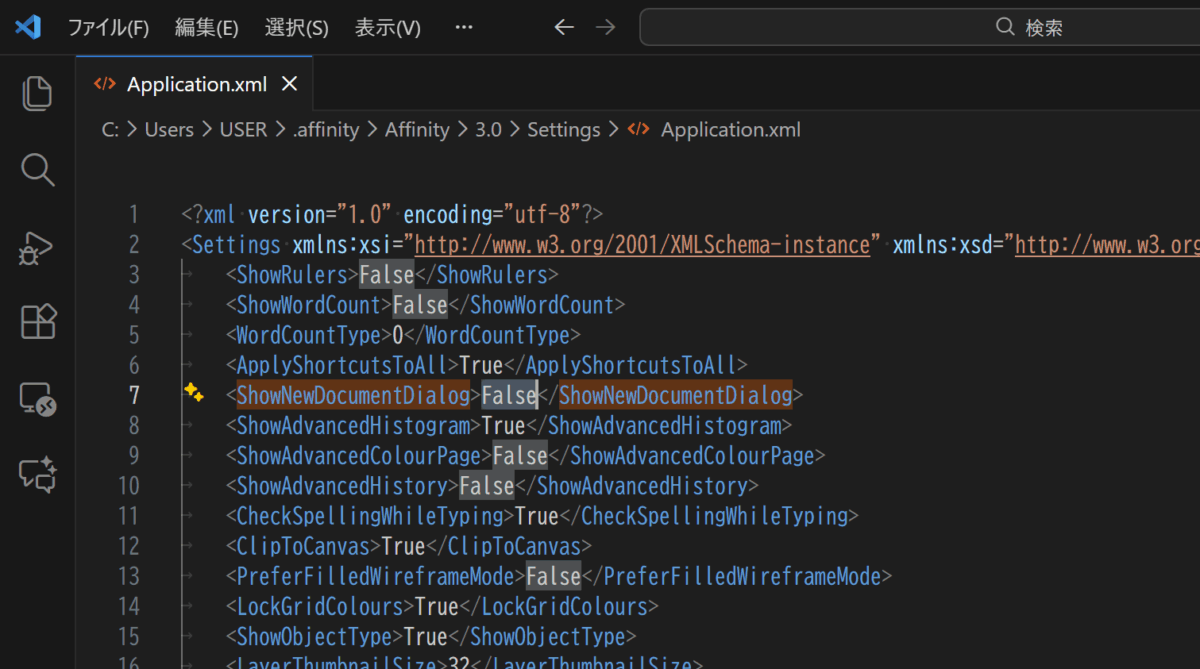This screenshot has width=1200, height=669.
Task: Close the Application.xml tab
Action: [289, 85]
